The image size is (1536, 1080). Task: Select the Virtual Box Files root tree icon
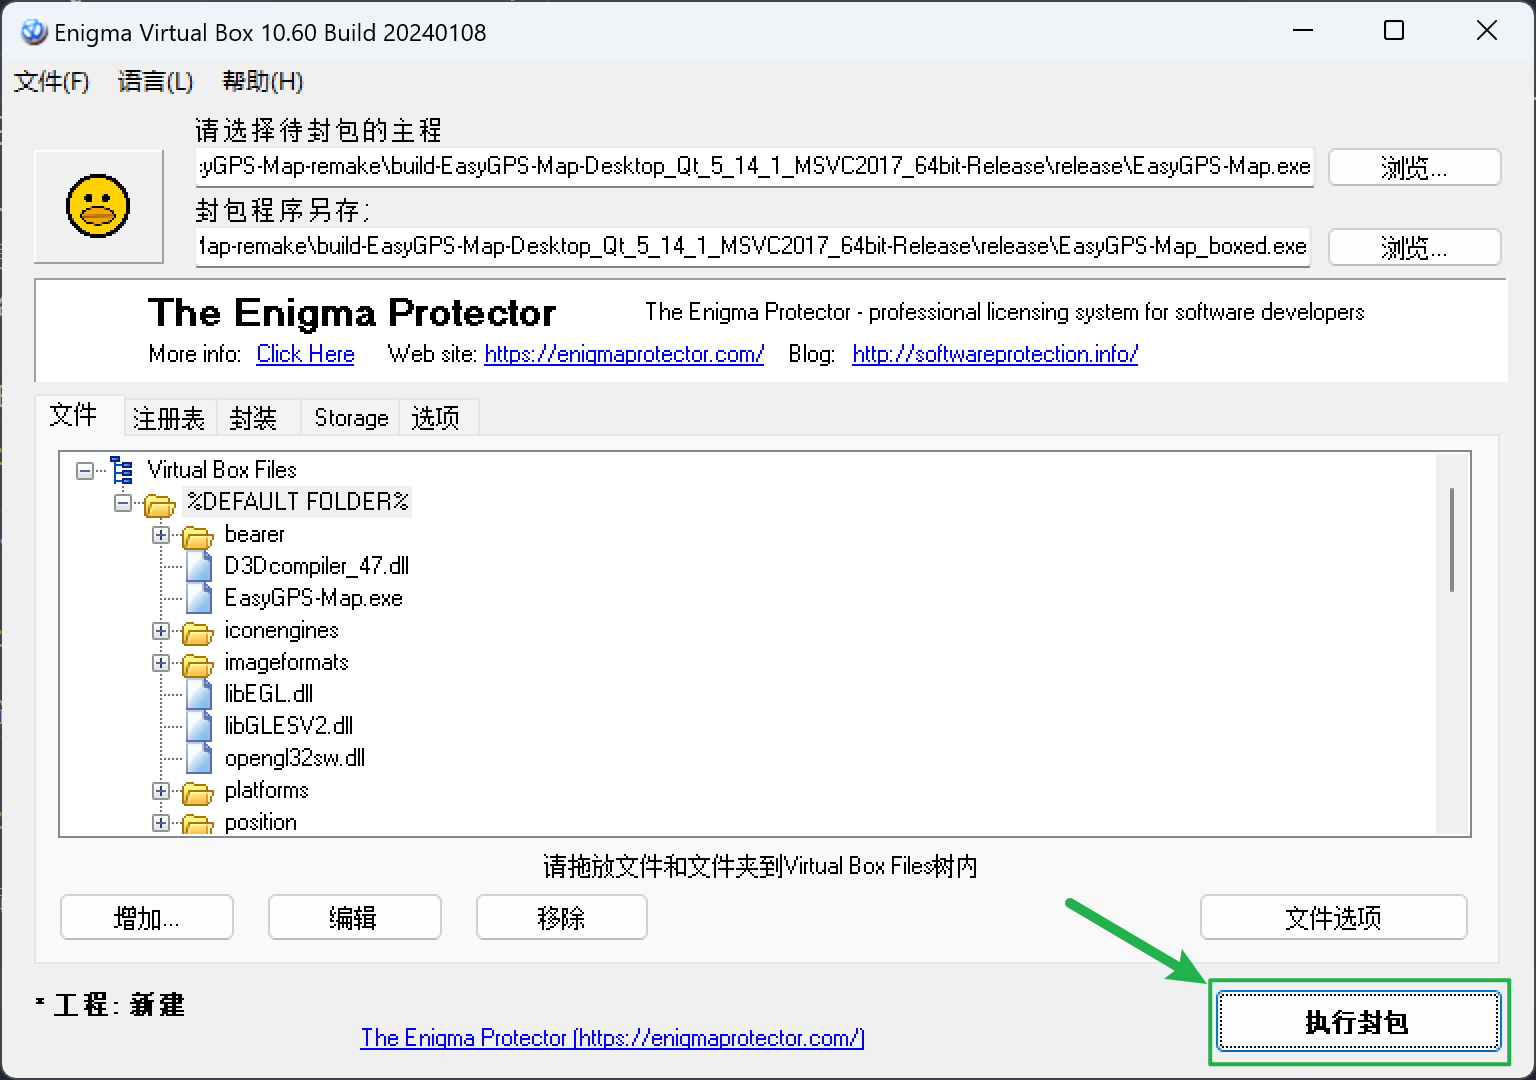coord(122,470)
